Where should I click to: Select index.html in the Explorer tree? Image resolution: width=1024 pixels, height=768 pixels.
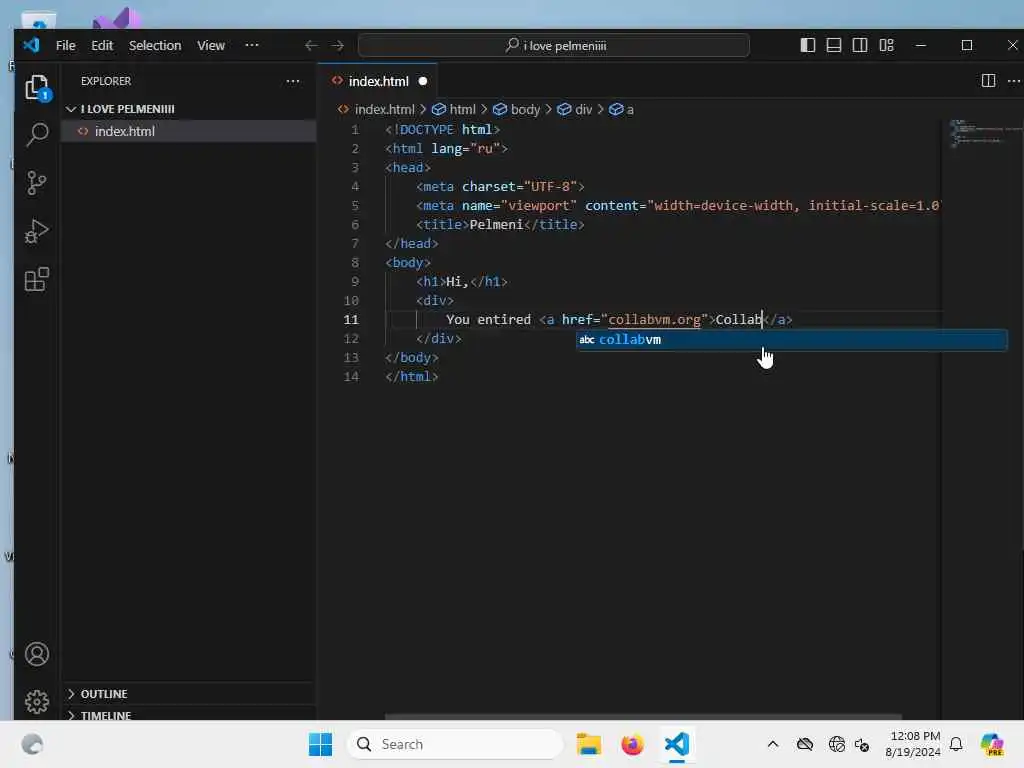[188, 131]
